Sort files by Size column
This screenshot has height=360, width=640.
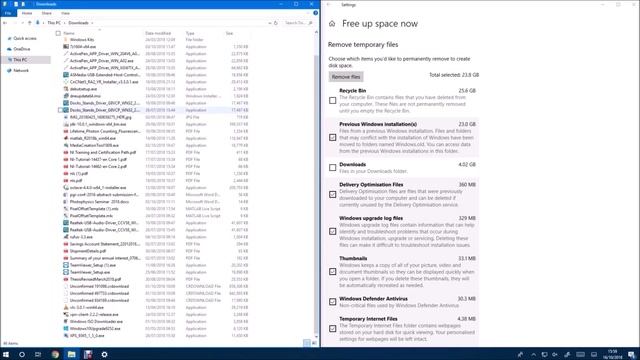pos(229,33)
